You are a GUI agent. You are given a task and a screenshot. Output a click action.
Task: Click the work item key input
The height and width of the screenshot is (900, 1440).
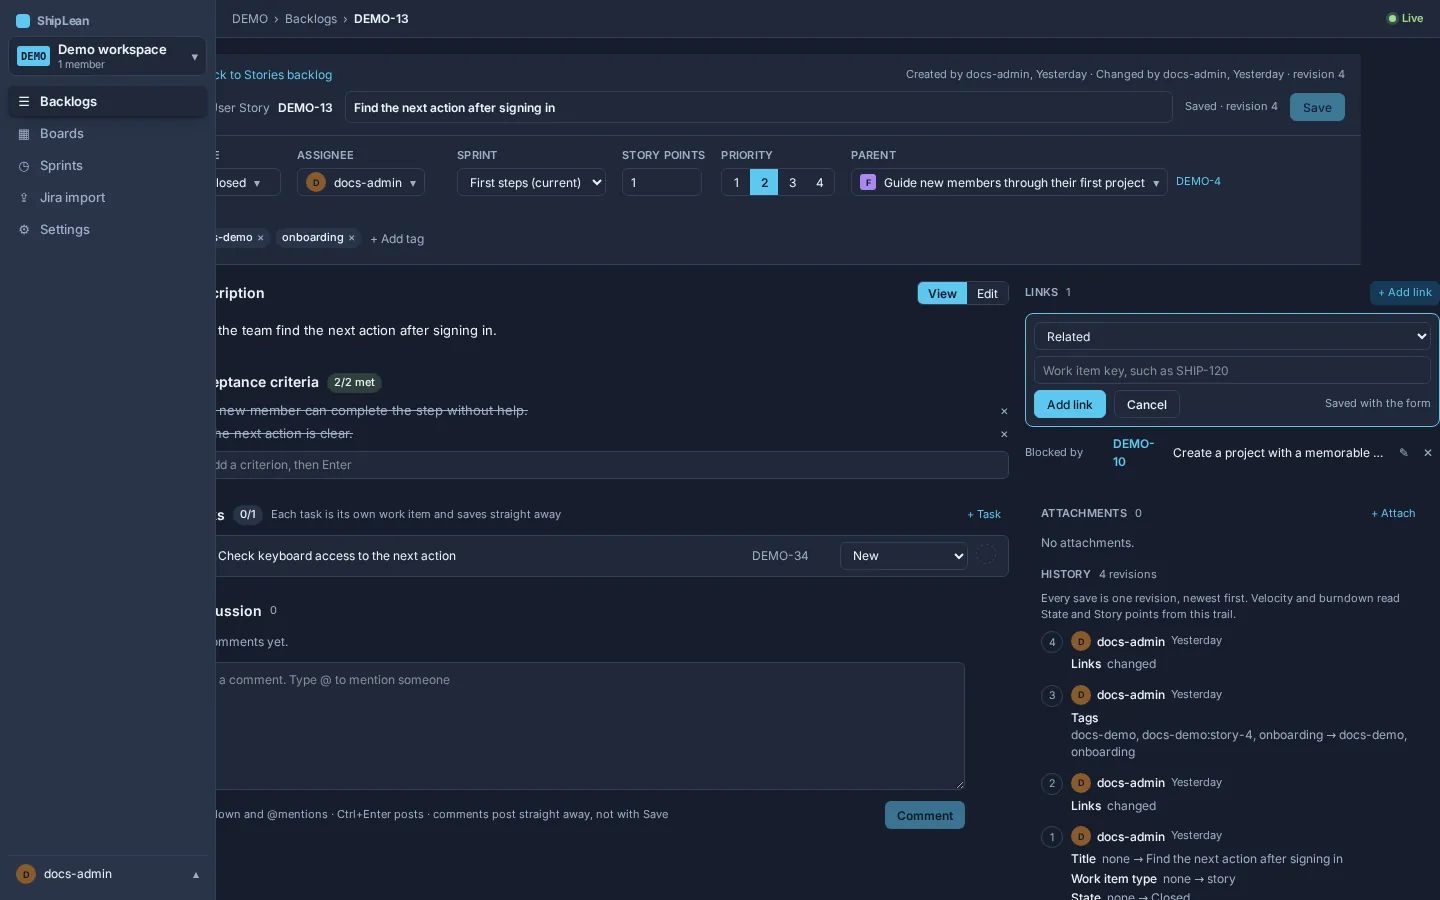1232,371
